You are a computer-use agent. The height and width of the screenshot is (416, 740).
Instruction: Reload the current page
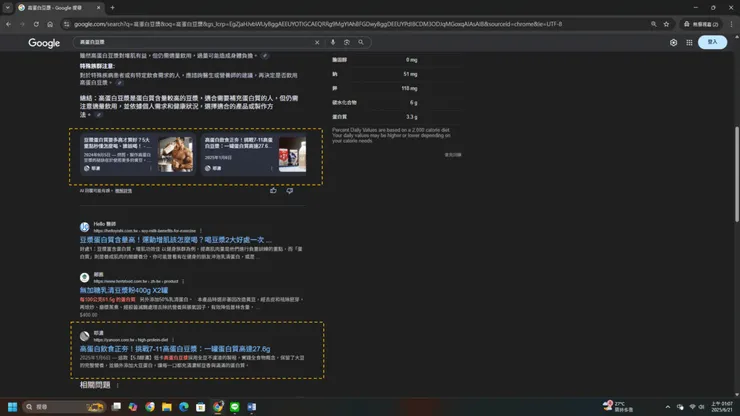point(36,24)
